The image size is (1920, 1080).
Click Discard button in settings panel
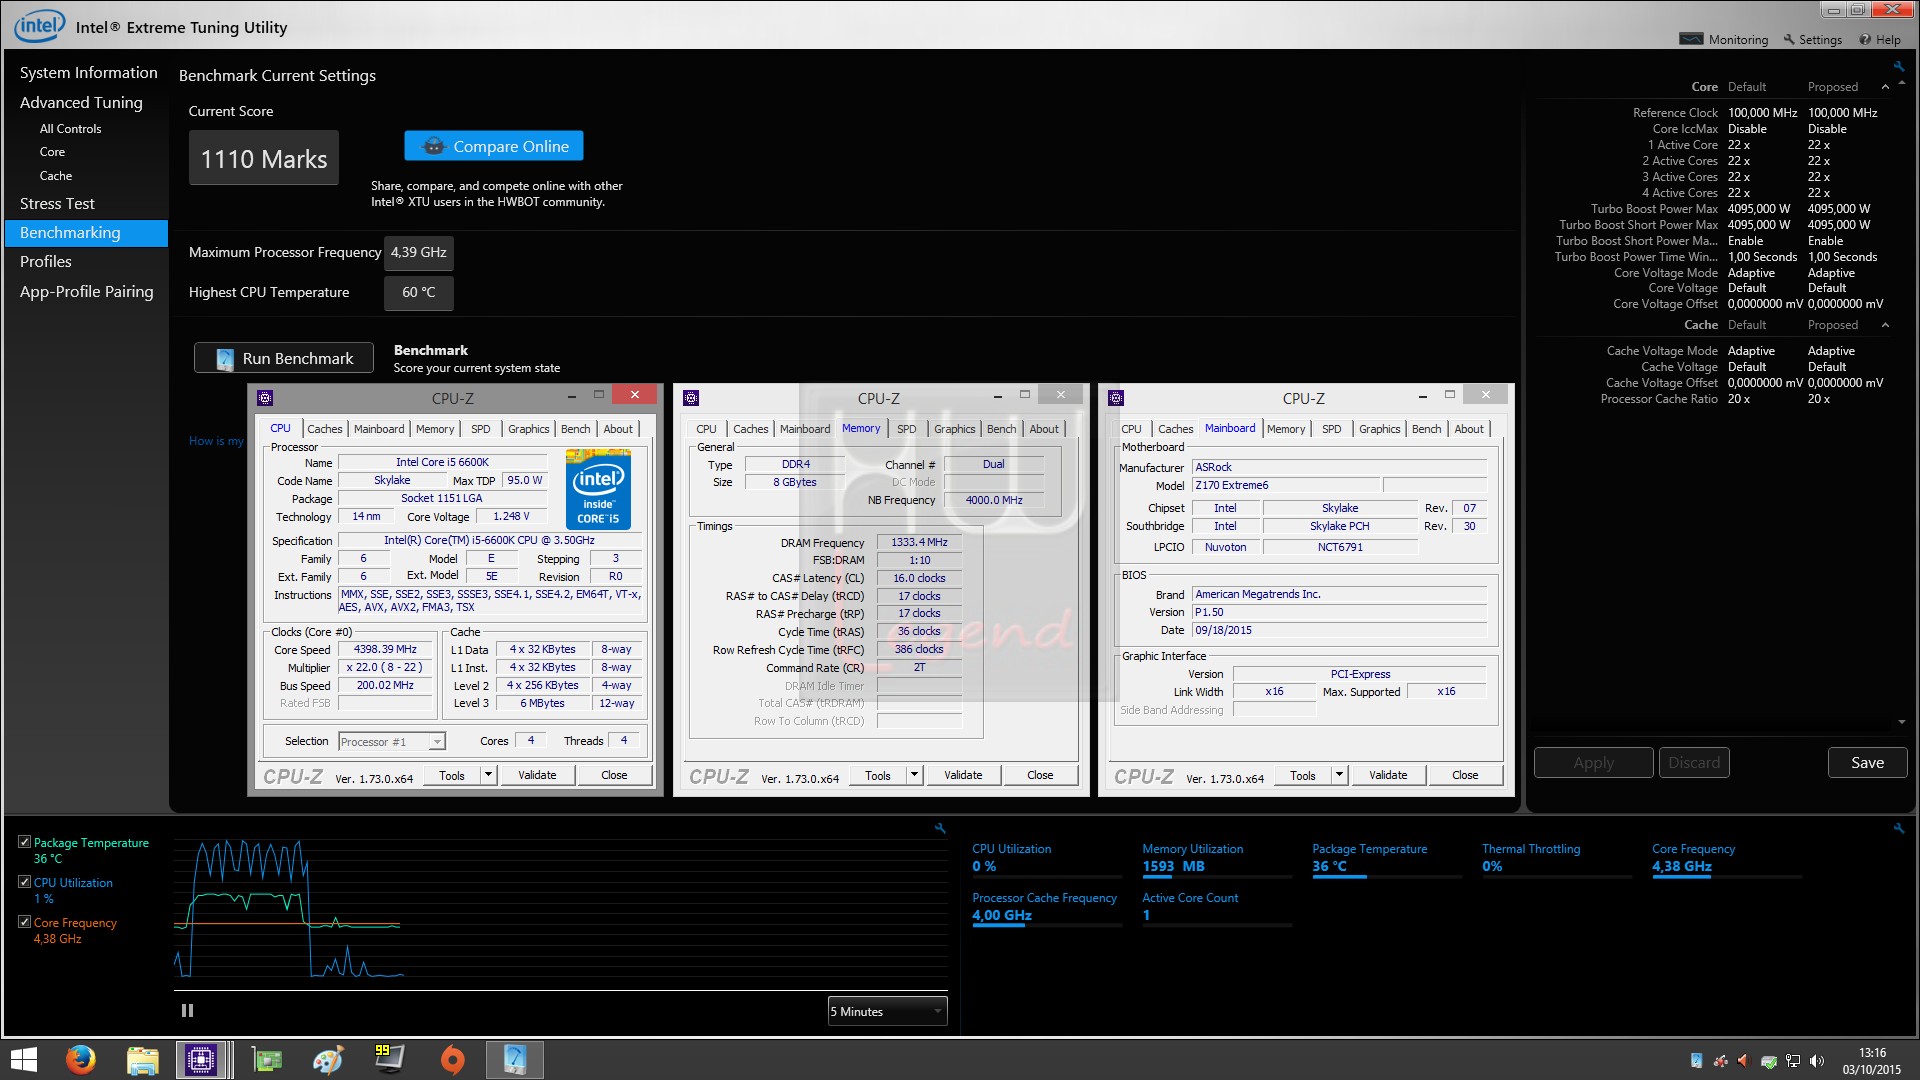pos(1694,762)
